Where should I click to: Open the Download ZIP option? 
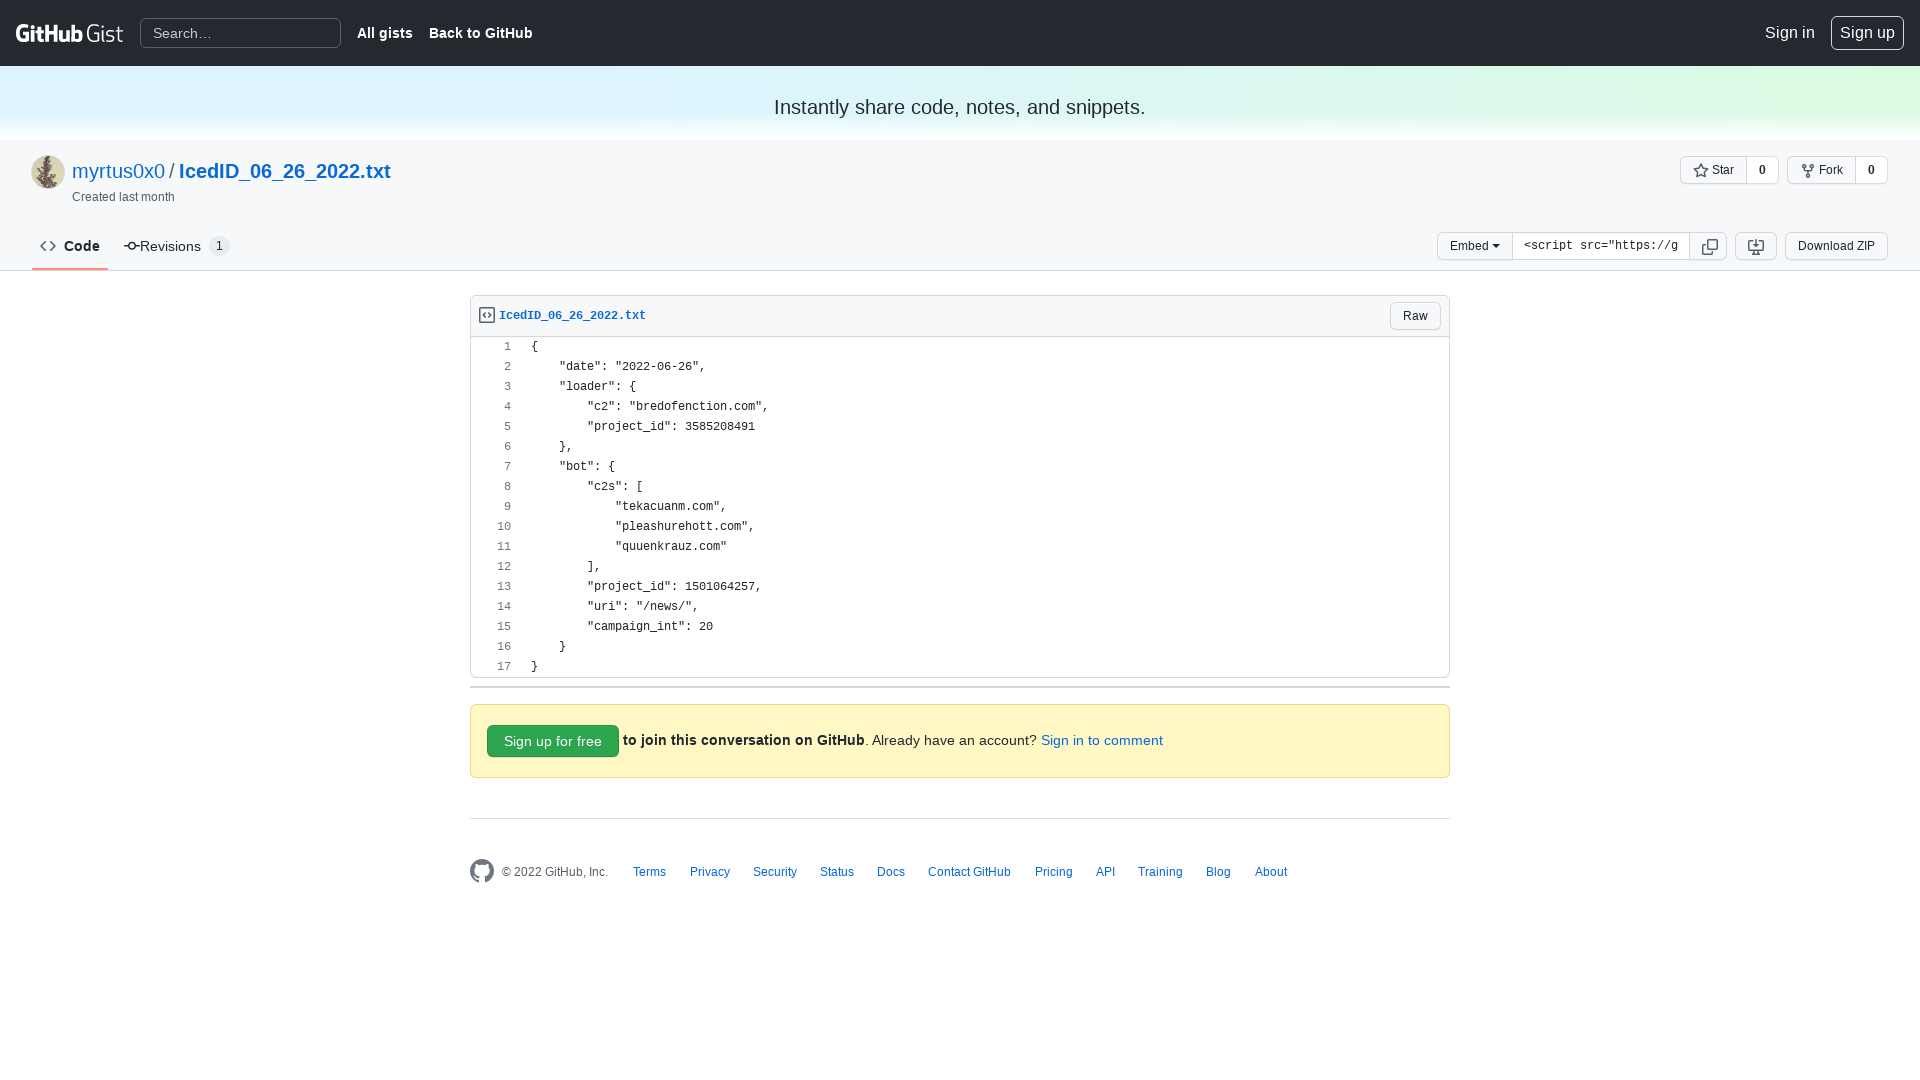pos(1835,246)
